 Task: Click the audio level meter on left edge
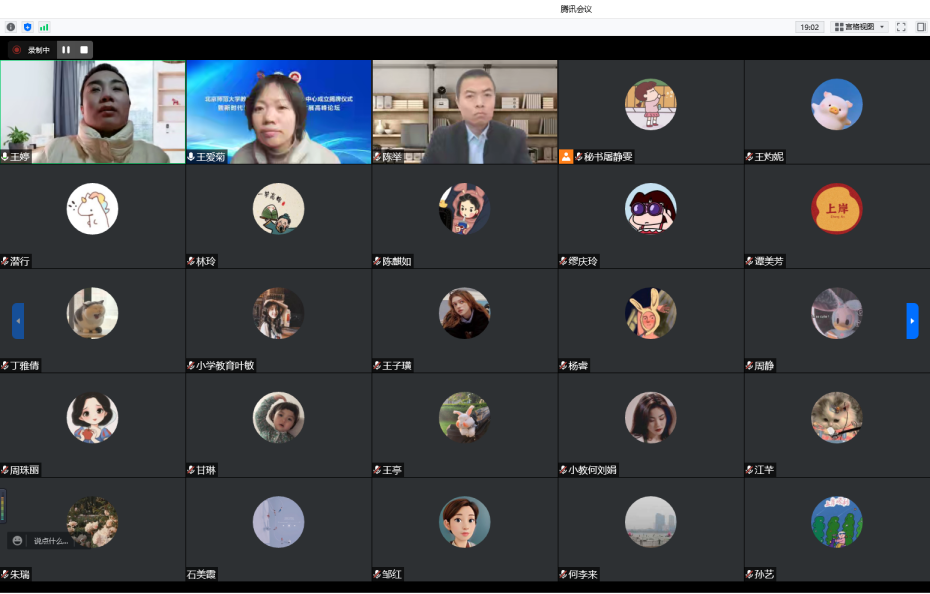tap(3, 505)
